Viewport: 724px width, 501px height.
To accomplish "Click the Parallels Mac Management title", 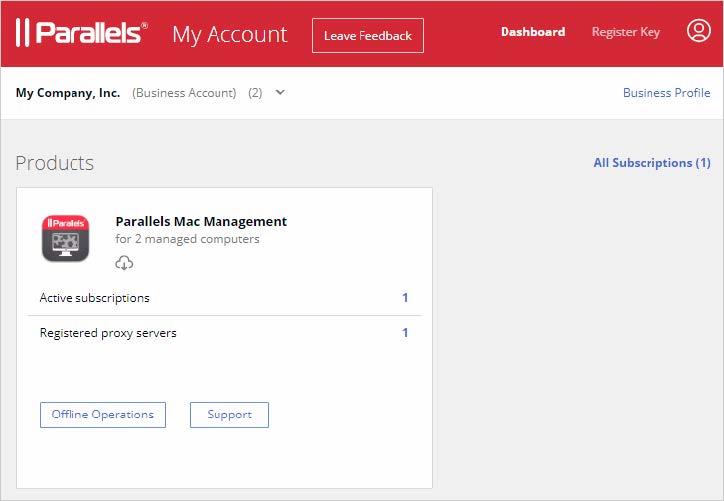I will click(x=201, y=222).
